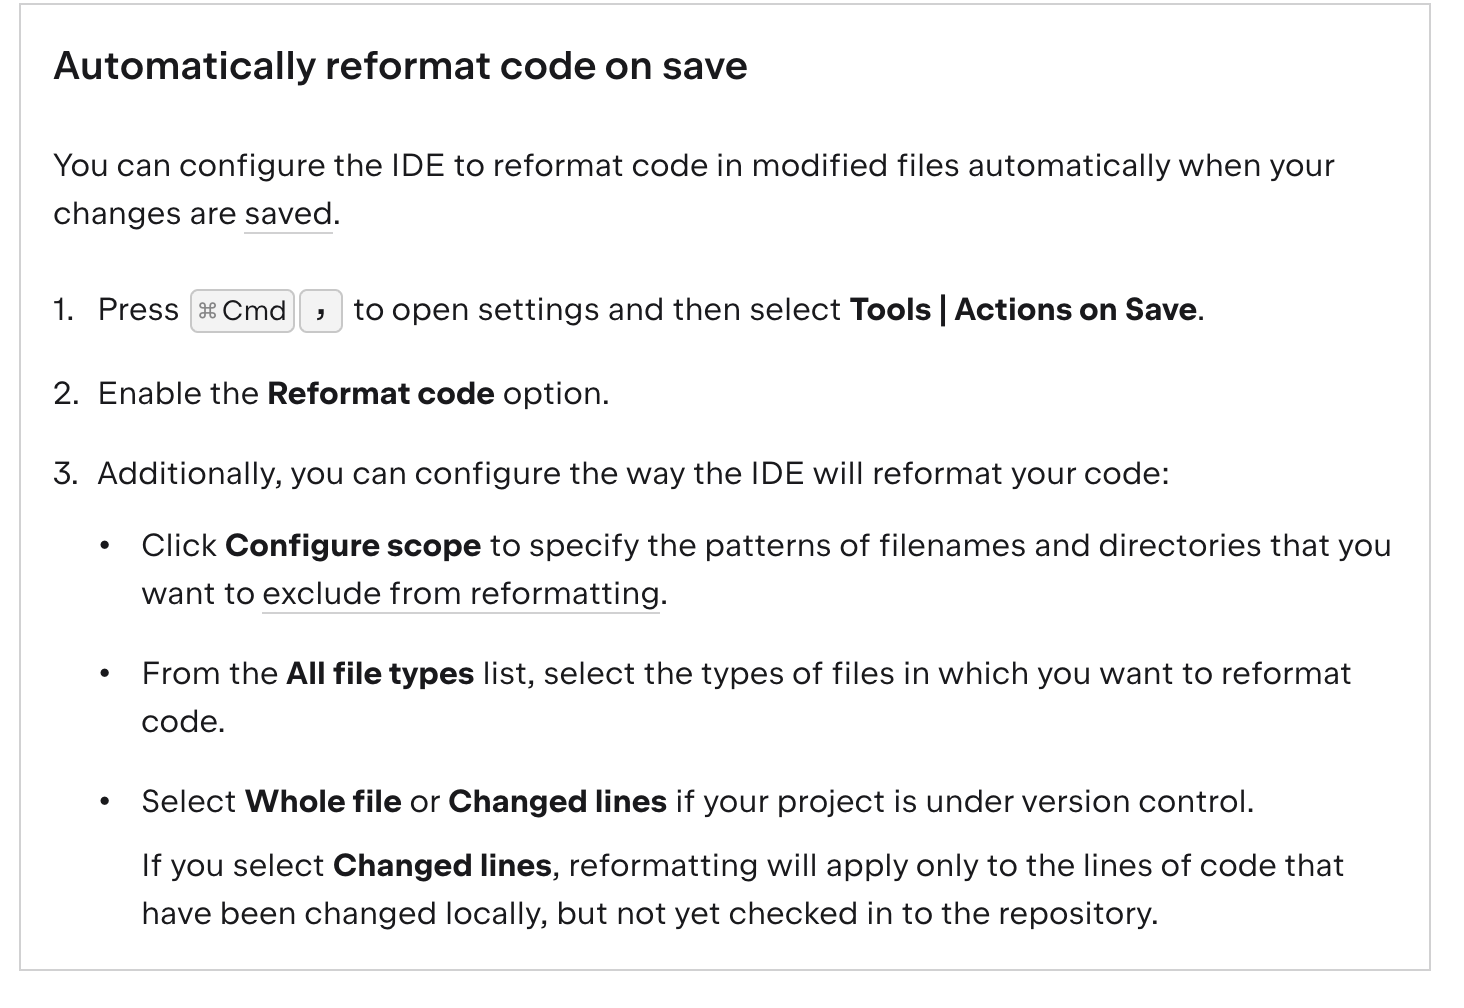Click "Changed lines" in the "If you select" sentence
The height and width of the screenshot is (1008, 1464).
coord(442,866)
